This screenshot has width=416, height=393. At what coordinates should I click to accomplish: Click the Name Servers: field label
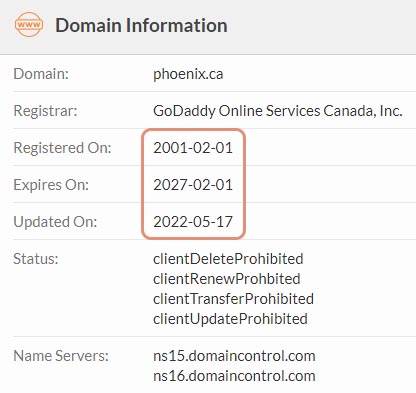61,356
